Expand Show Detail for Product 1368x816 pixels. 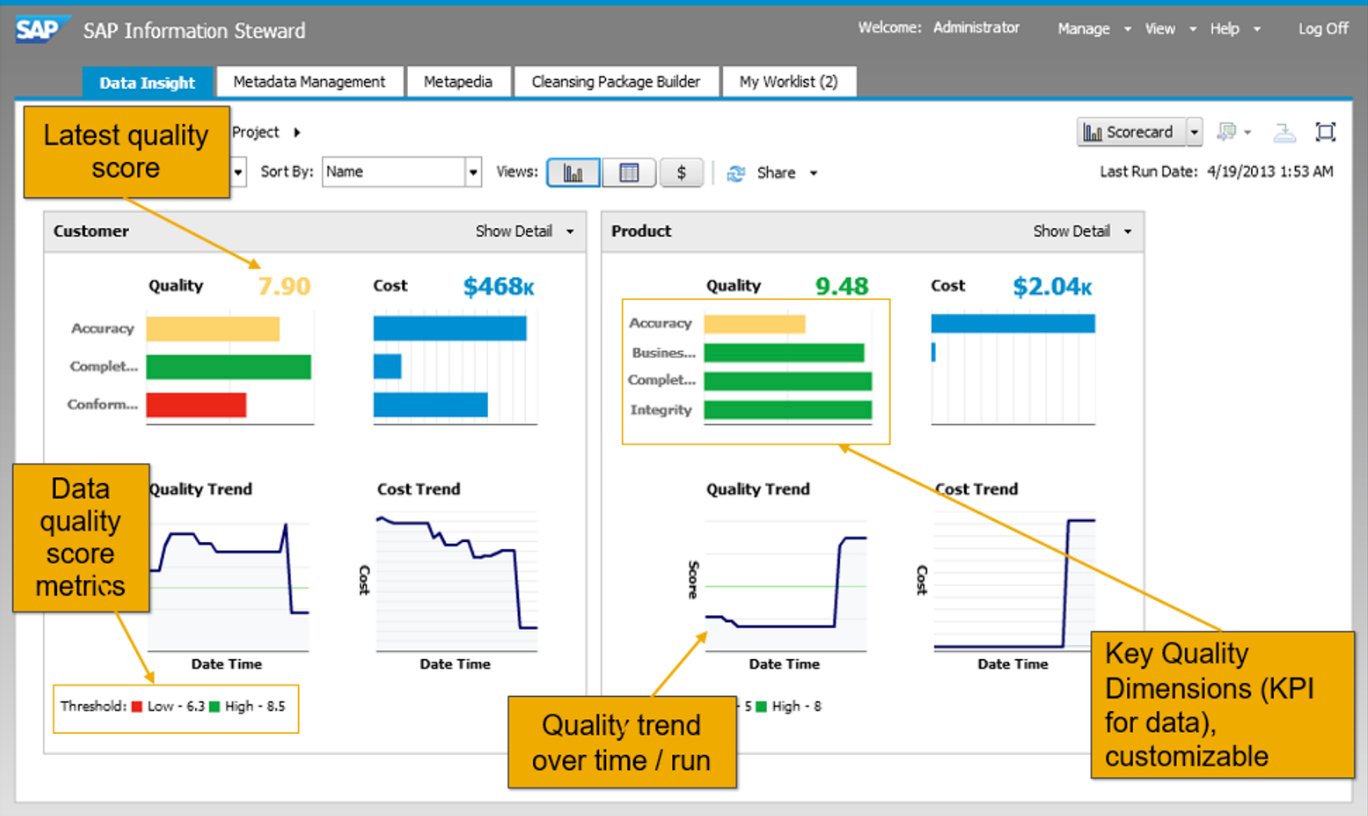pos(1083,231)
